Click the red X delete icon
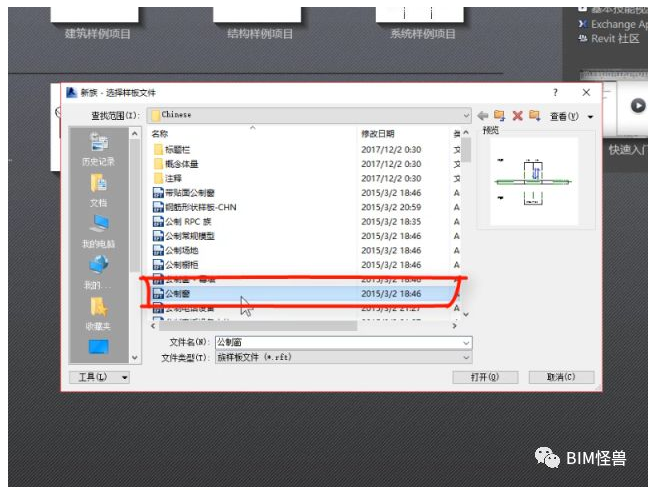Image resolution: width=659 pixels, height=494 pixels. point(517,116)
